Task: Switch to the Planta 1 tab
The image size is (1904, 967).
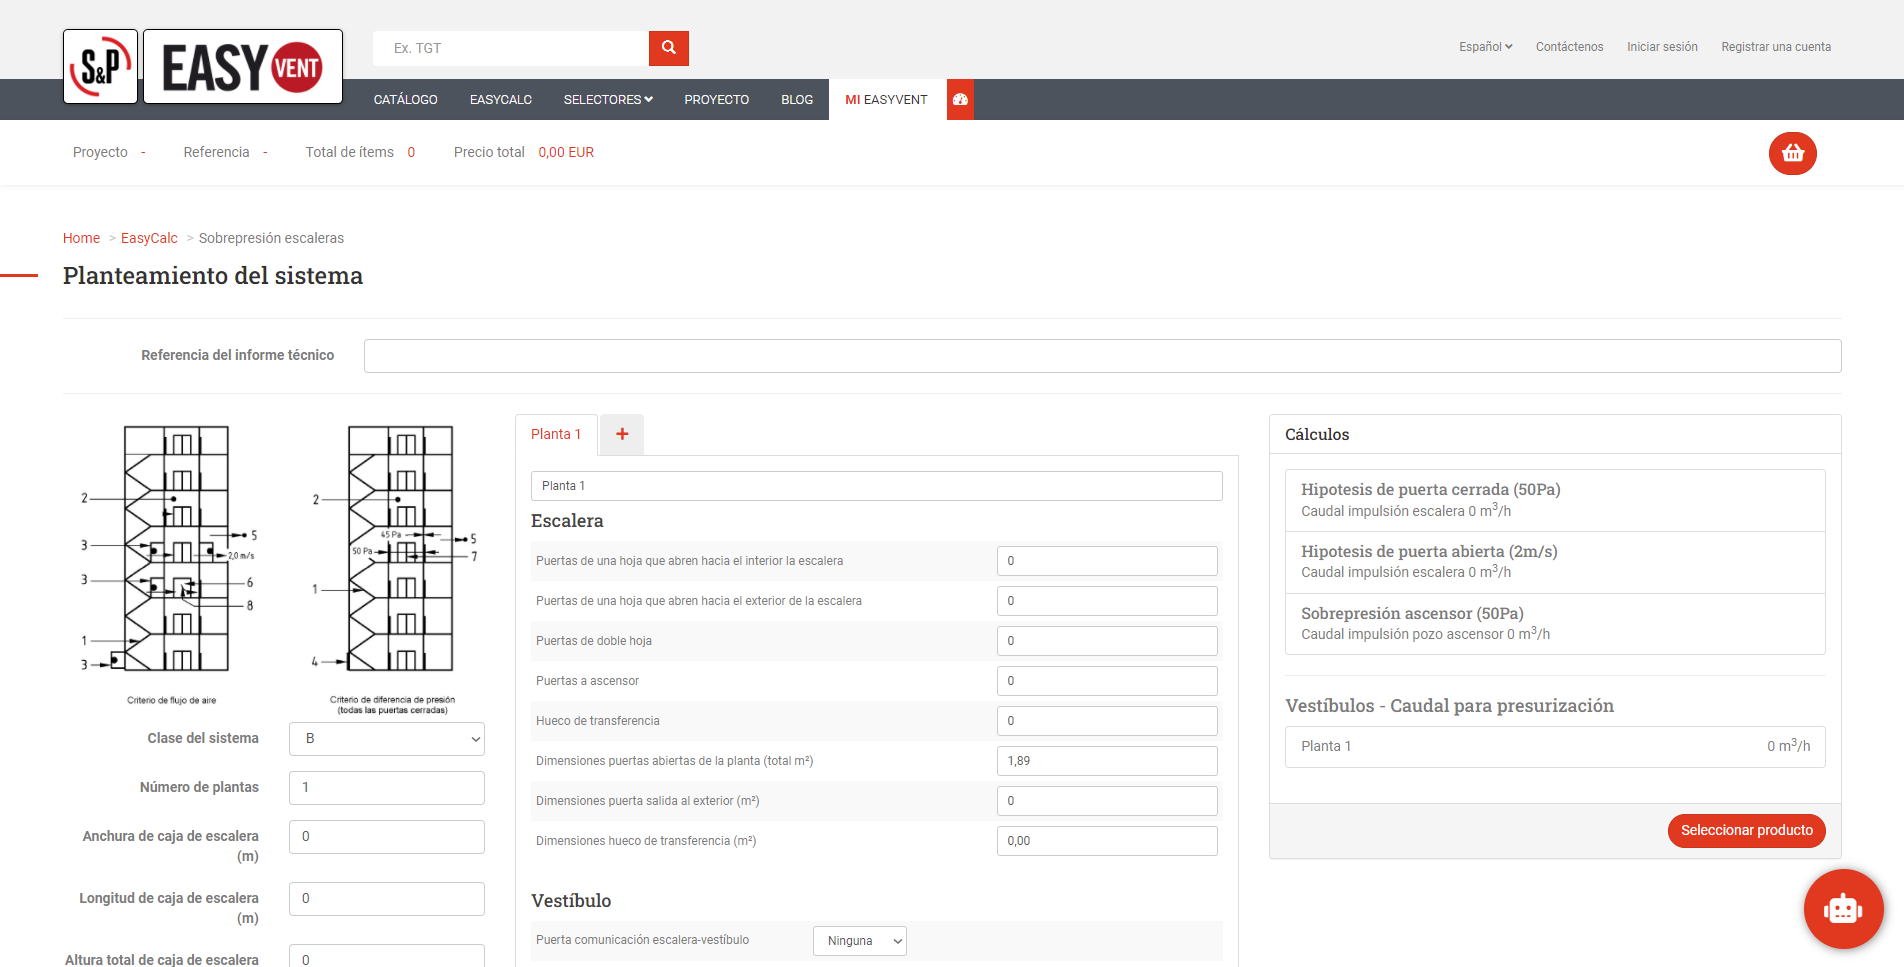Action: point(556,434)
